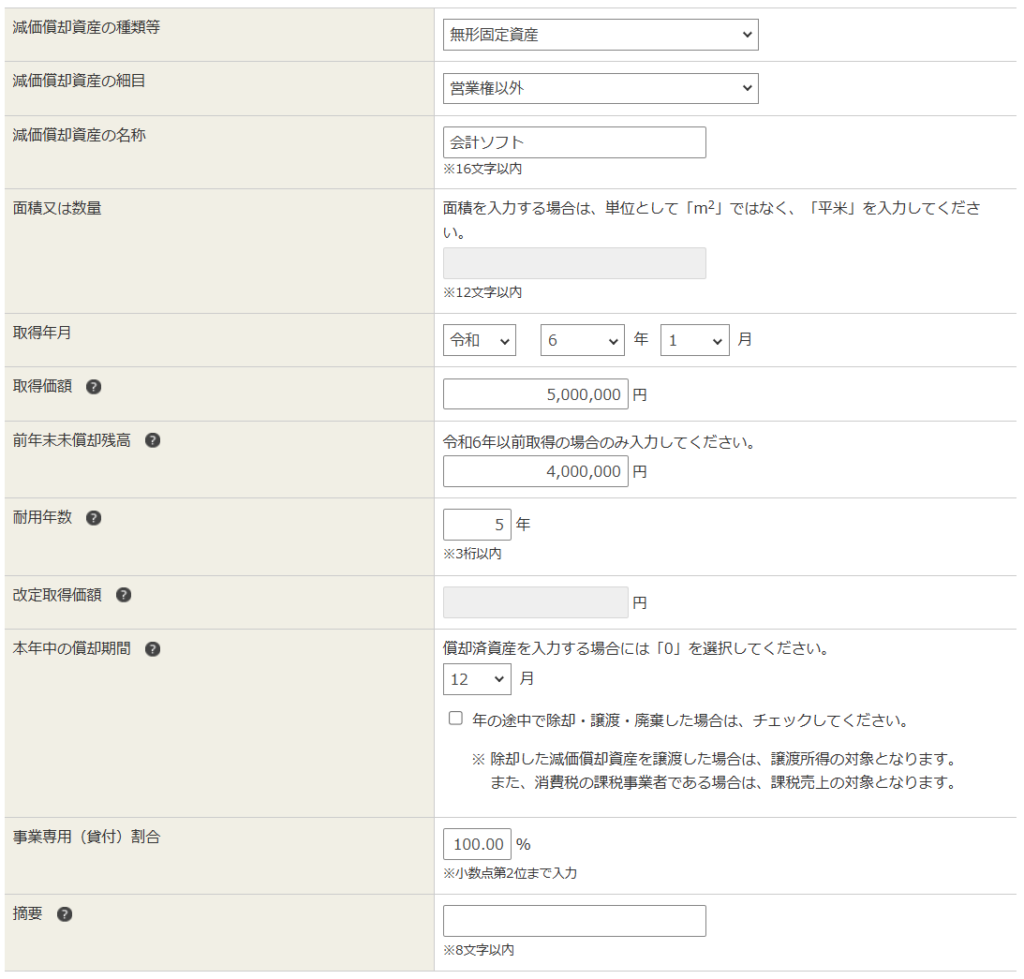Image resolution: width=1024 pixels, height=979 pixels.
Task: Click the help icon next to 摘要
Action: 64,915
